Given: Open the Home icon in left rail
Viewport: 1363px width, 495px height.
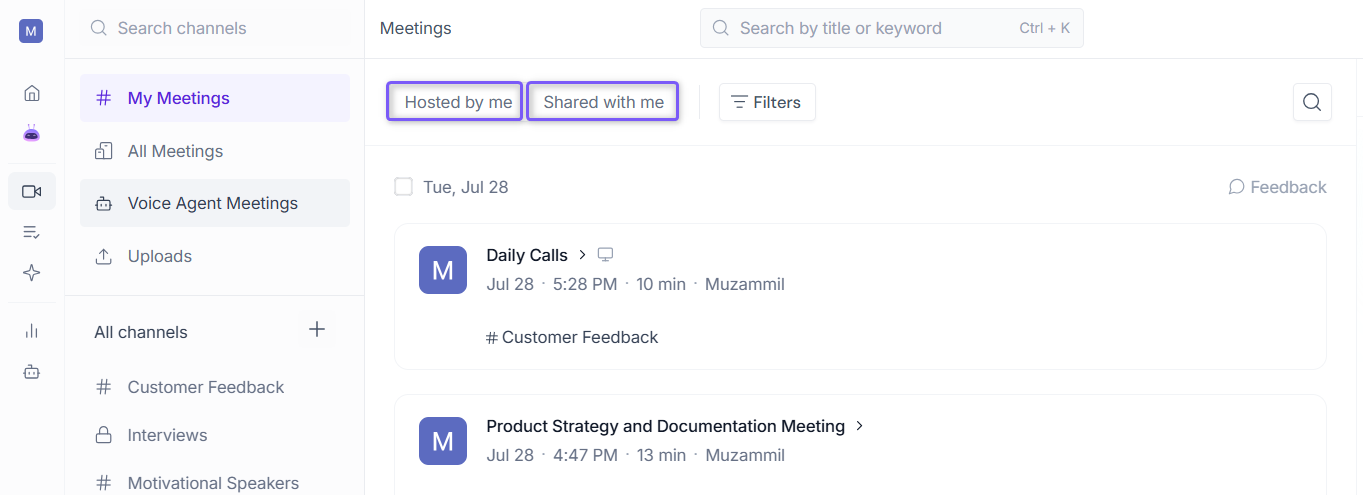Looking at the screenshot, I should coord(32,94).
